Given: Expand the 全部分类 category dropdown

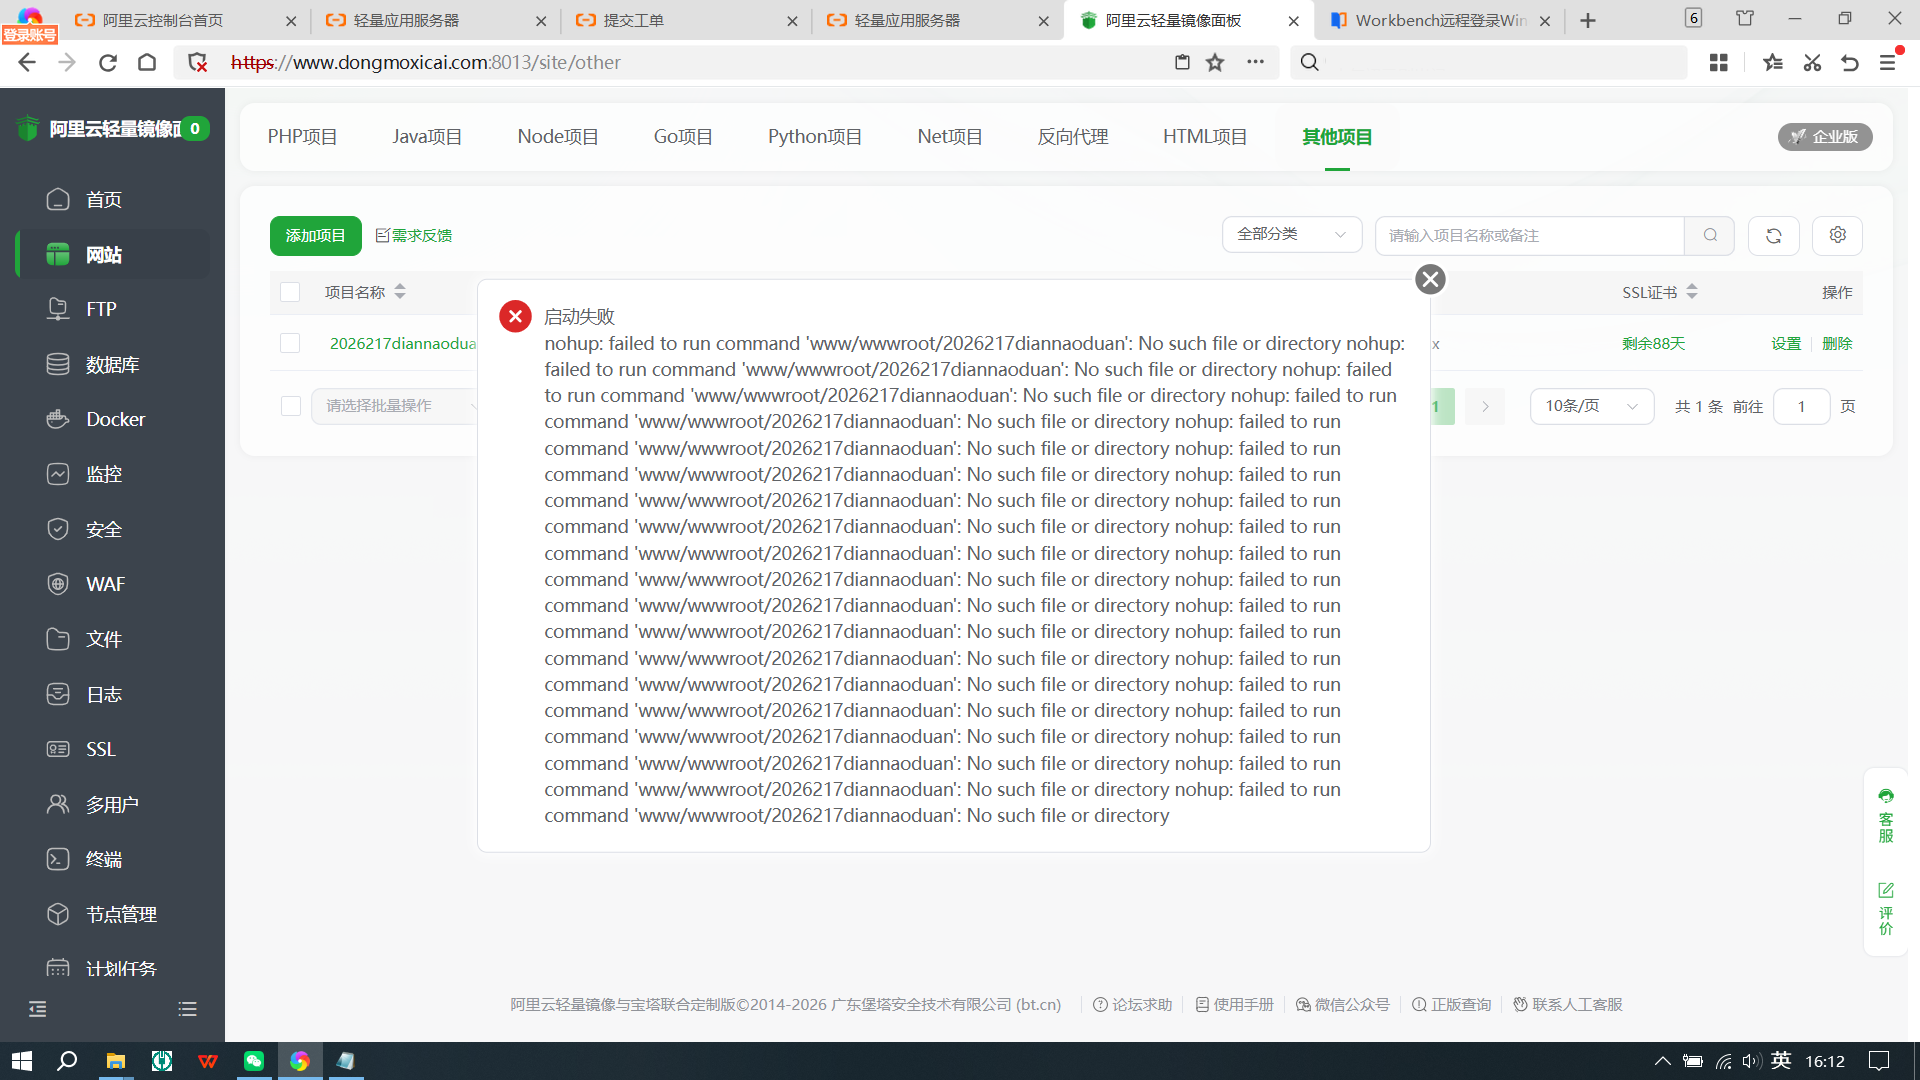Looking at the screenshot, I should pyautogui.click(x=1291, y=235).
